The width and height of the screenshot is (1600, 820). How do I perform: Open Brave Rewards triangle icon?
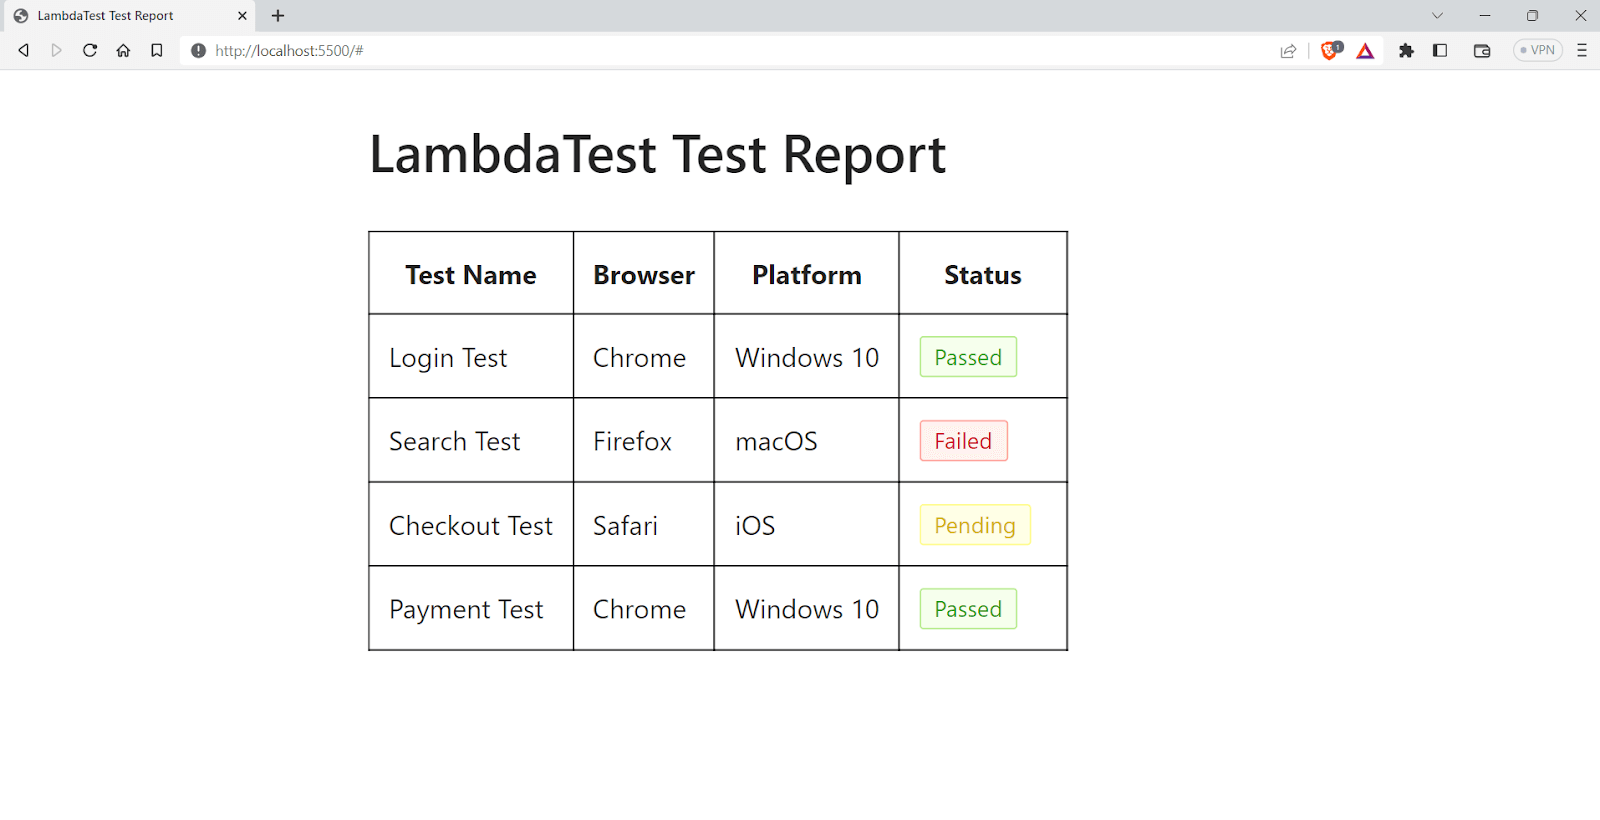1365,51
